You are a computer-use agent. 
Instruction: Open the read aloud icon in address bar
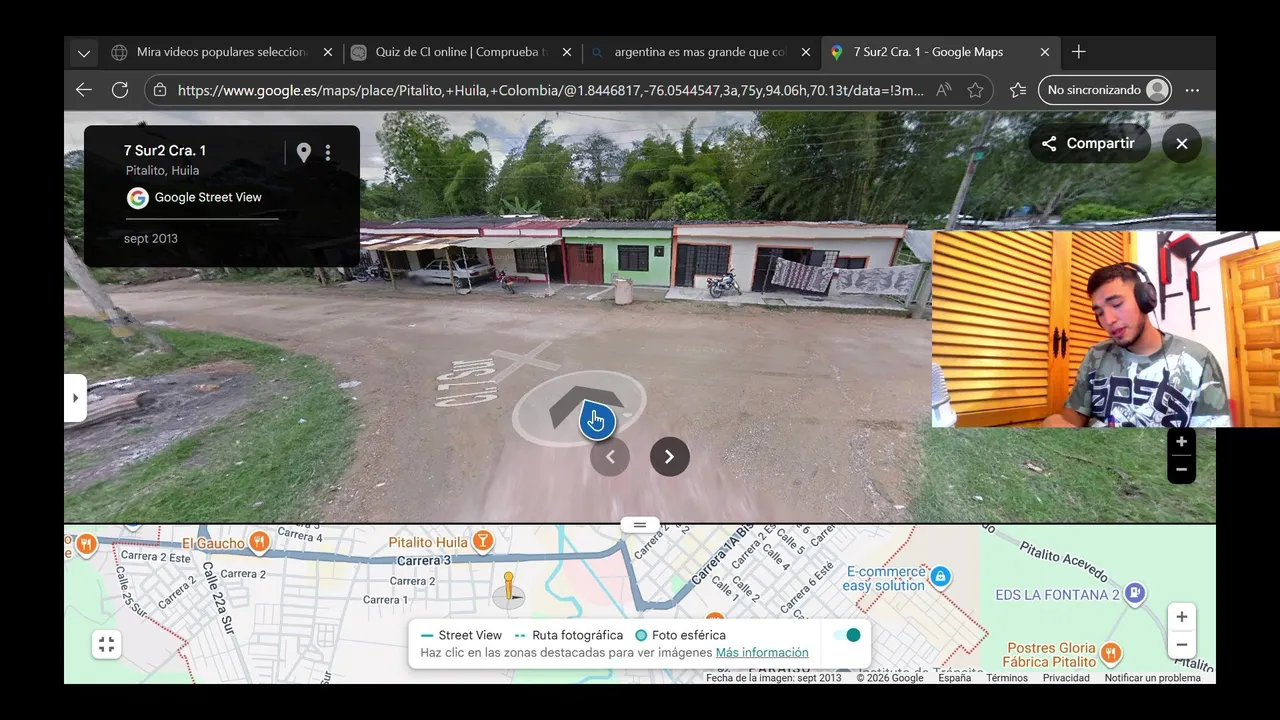[943, 90]
